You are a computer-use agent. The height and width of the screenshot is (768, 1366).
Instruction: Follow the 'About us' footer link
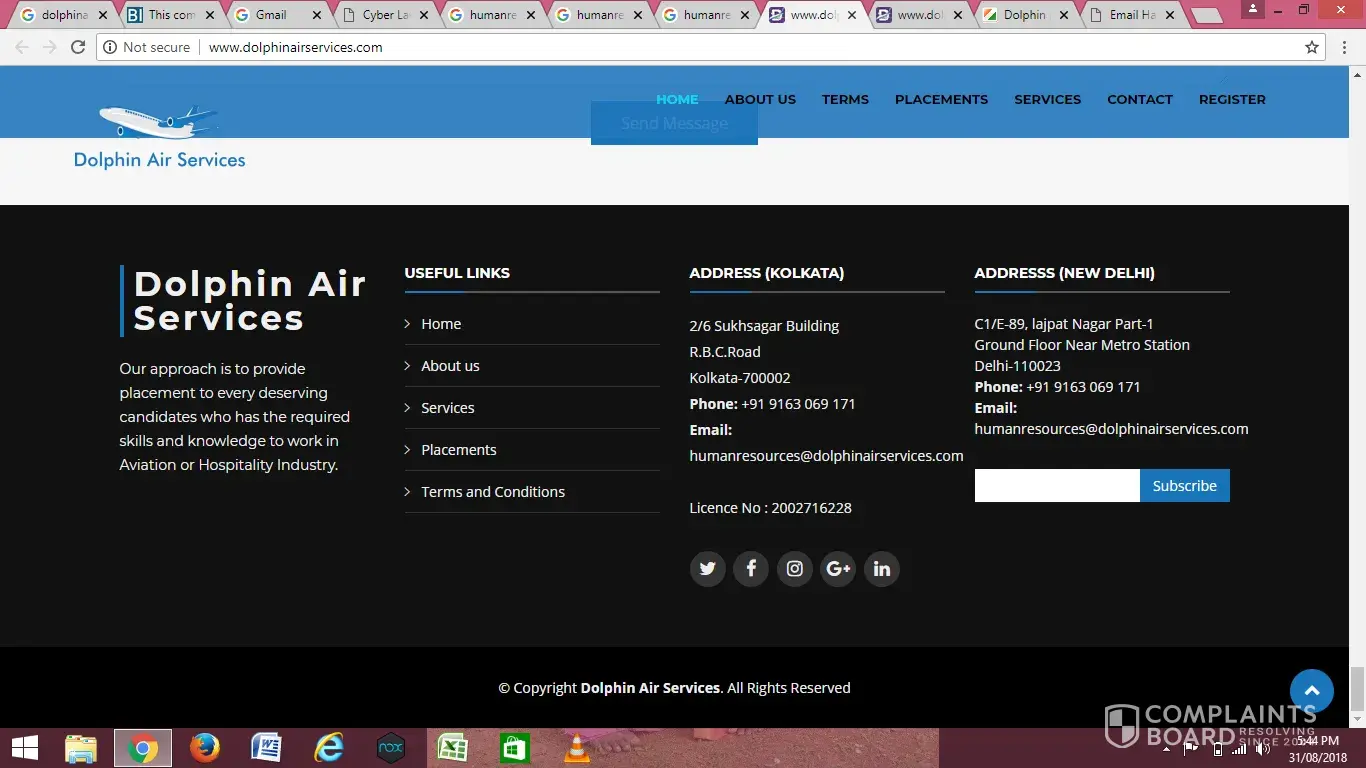(450, 366)
